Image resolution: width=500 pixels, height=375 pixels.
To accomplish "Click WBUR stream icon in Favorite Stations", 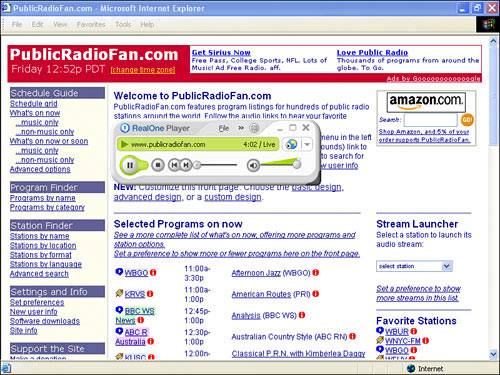I will (380, 331).
